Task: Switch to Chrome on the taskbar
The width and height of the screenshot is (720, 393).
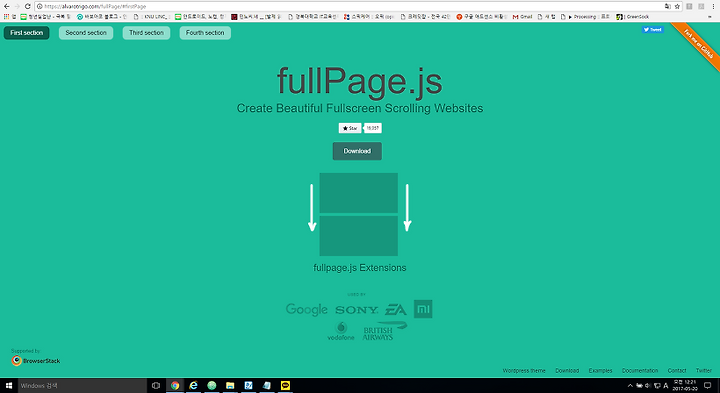Action: 175,386
